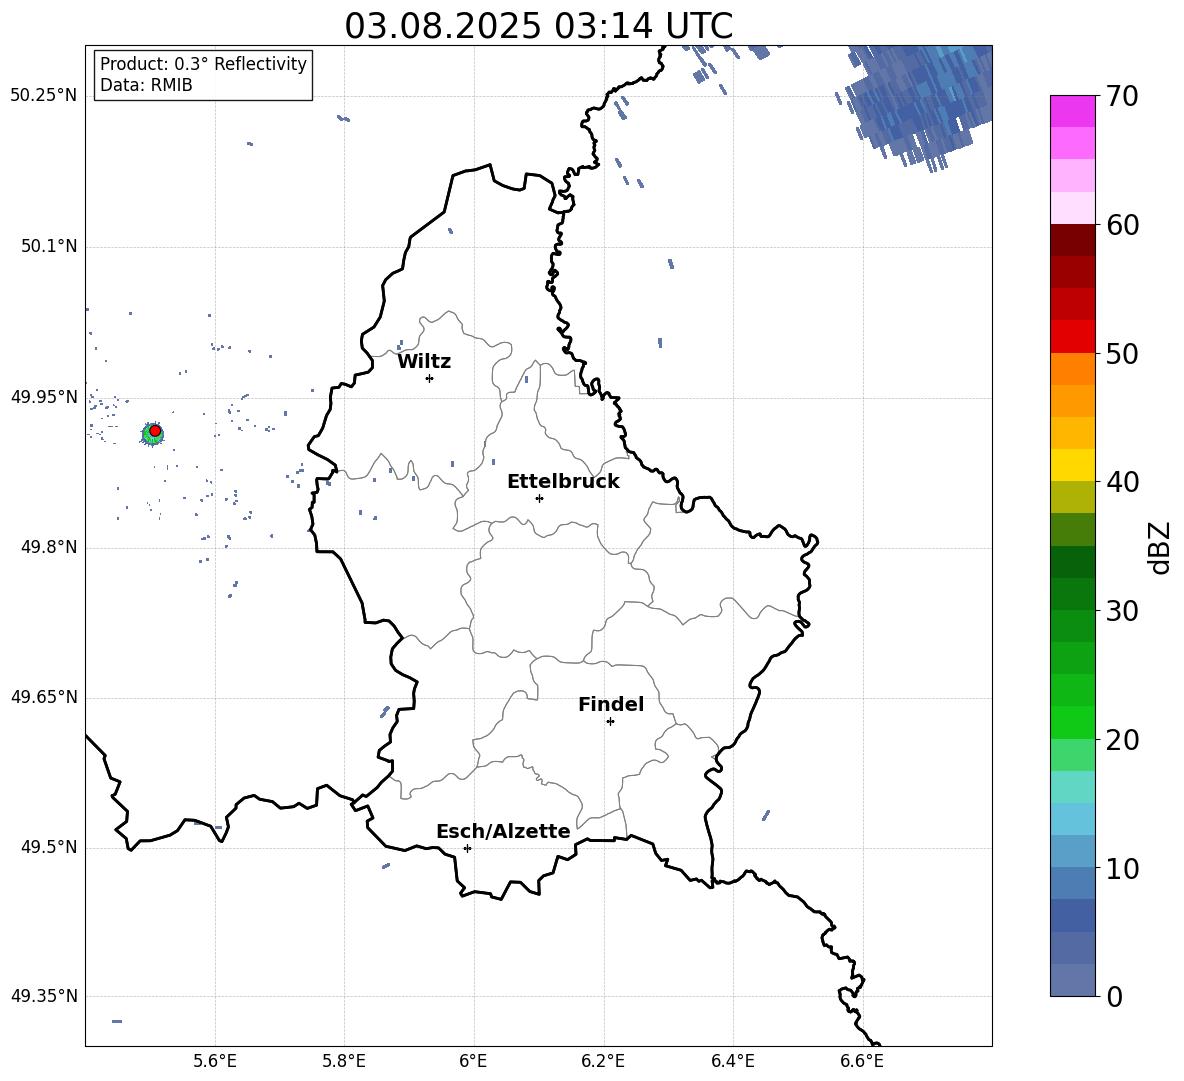
Task: Click the Esch/Alzette station label
Action: click(503, 831)
